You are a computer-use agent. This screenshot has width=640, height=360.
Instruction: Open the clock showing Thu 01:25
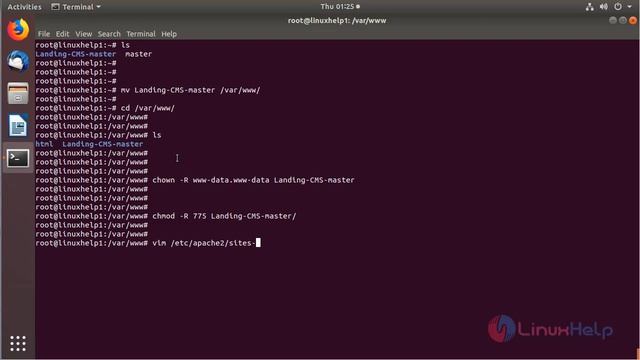coord(340,7)
